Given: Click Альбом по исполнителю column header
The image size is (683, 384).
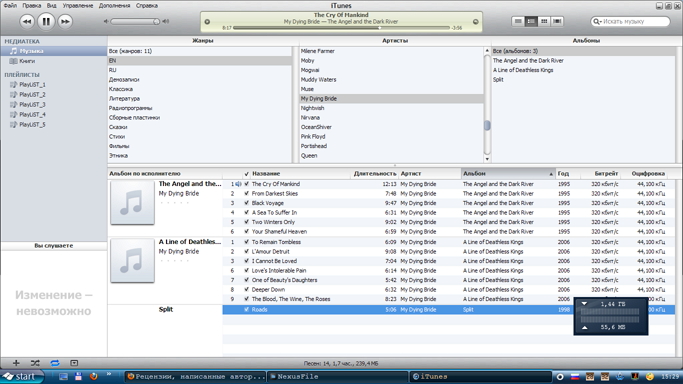Looking at the screenshot, I should pyautogui.click(x=165, y=174).
